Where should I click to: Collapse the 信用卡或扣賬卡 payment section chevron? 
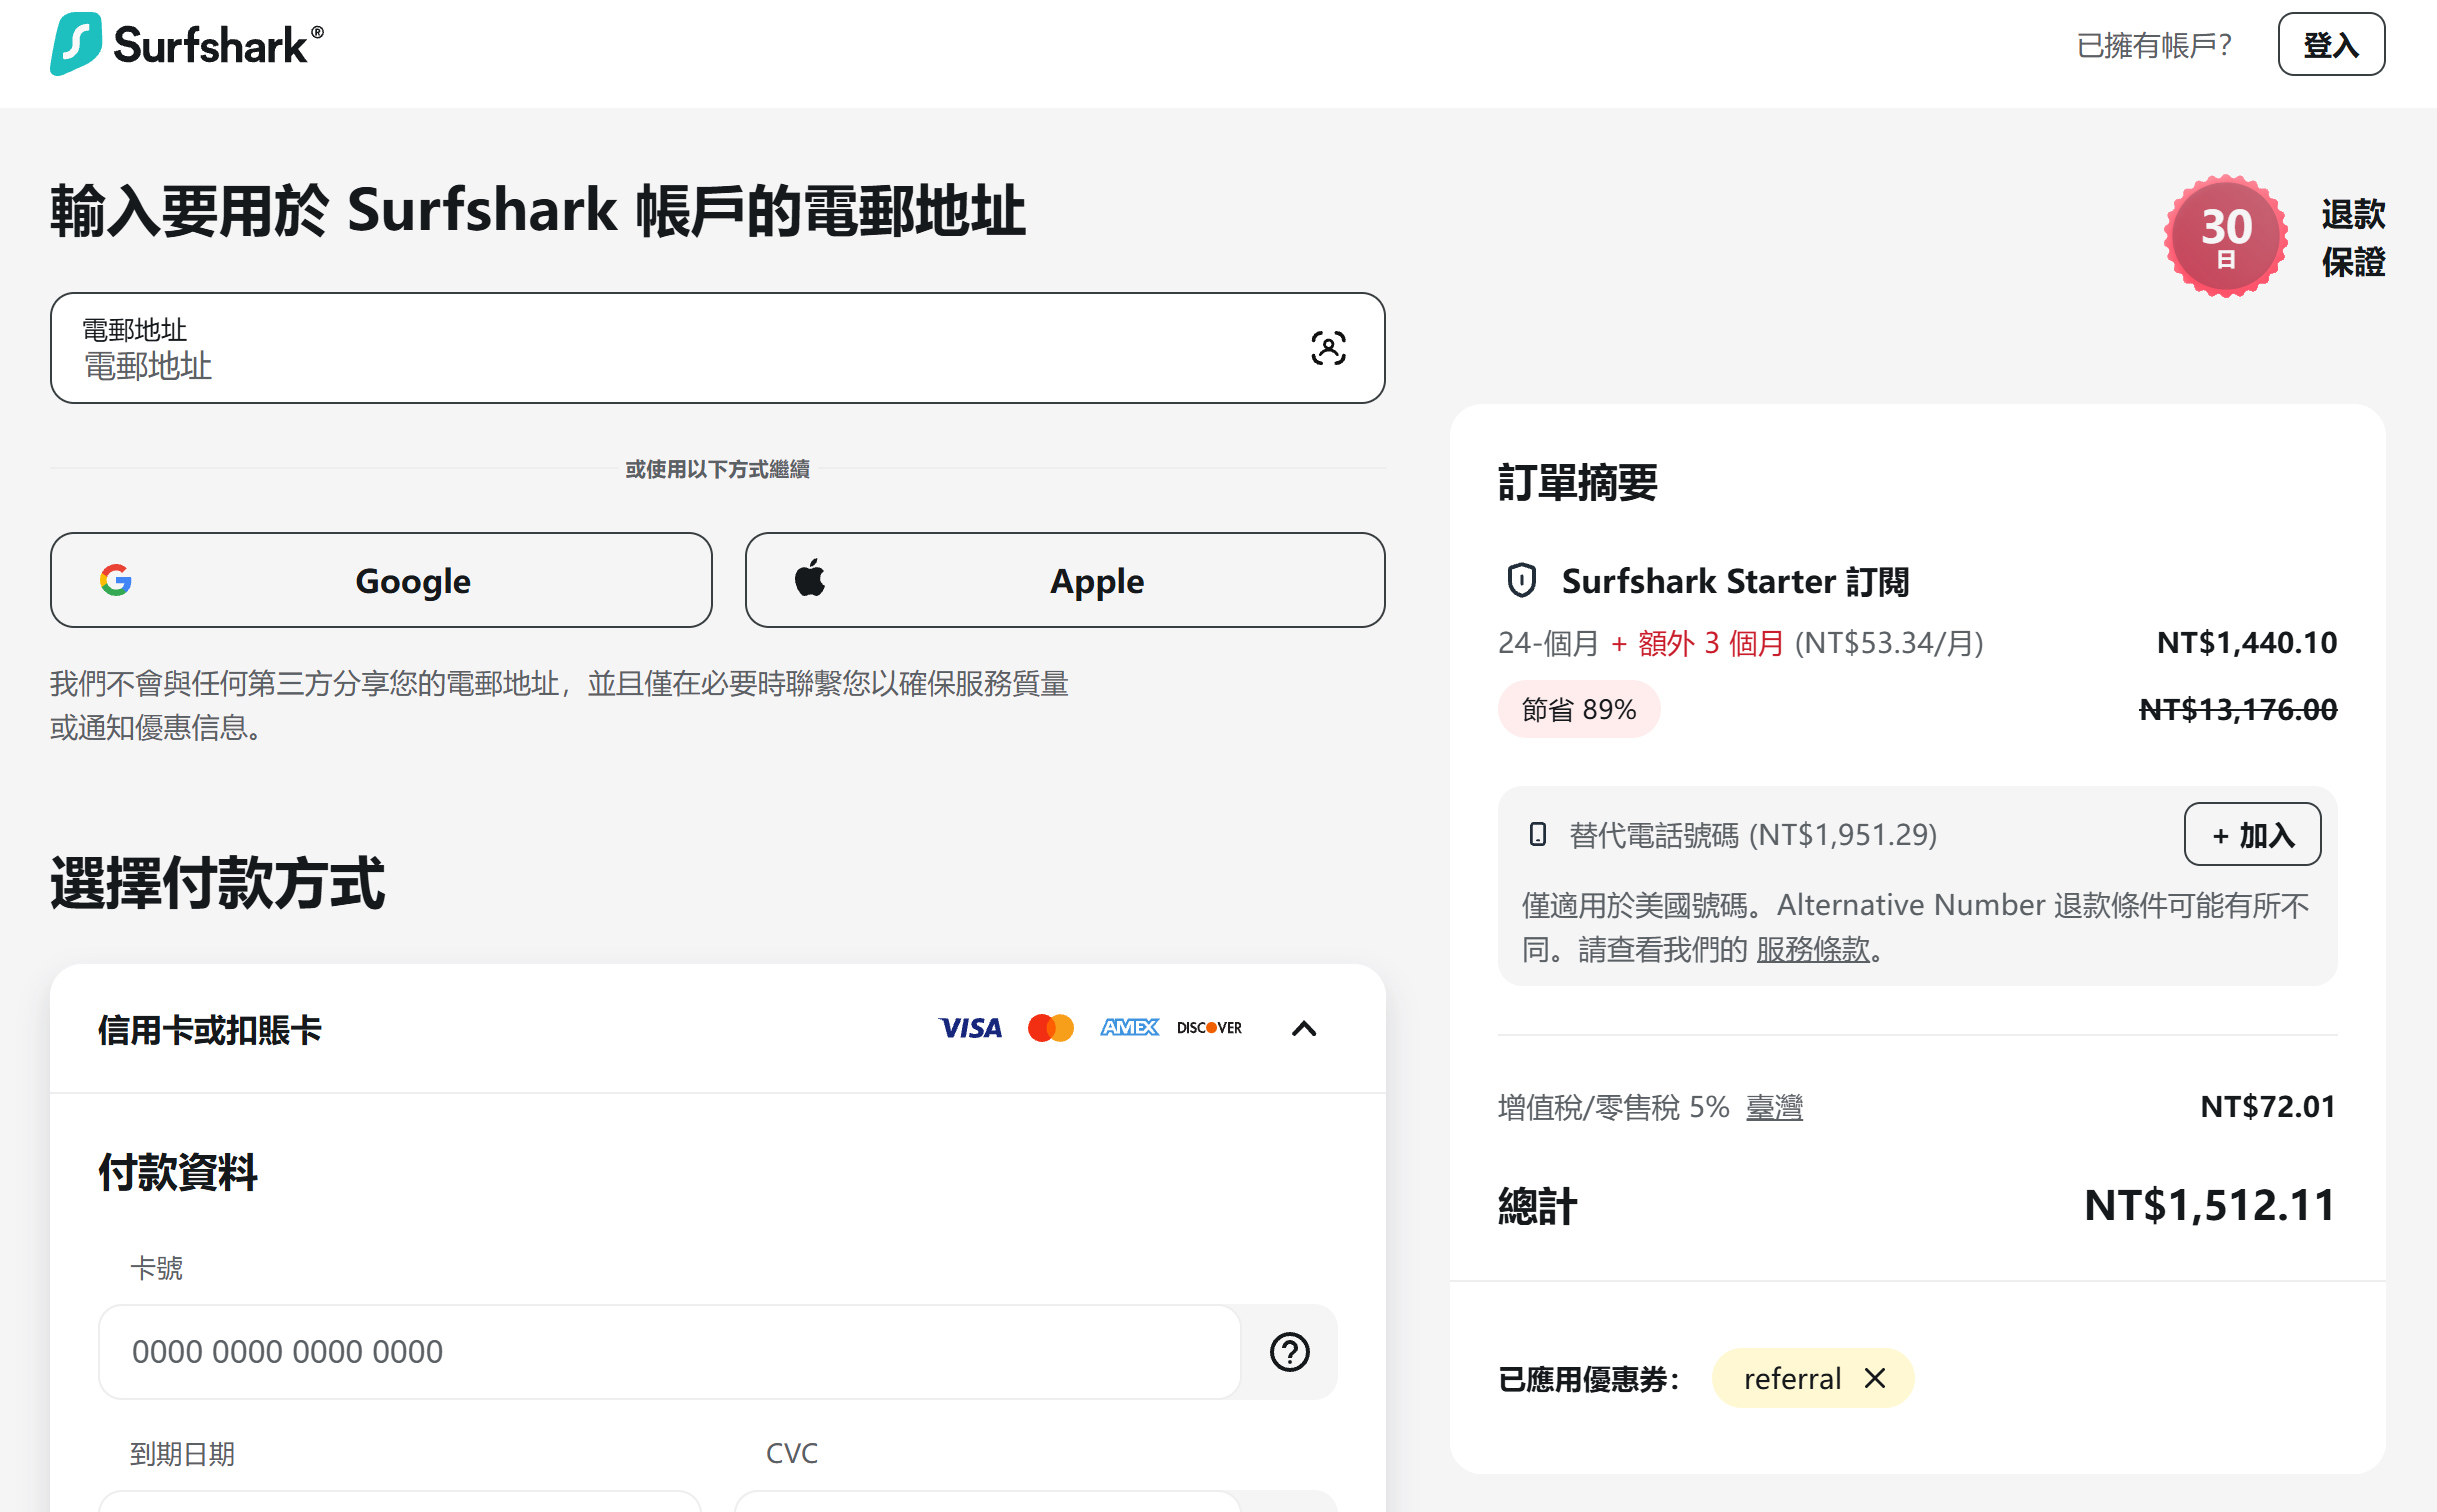[1304, 1029]
